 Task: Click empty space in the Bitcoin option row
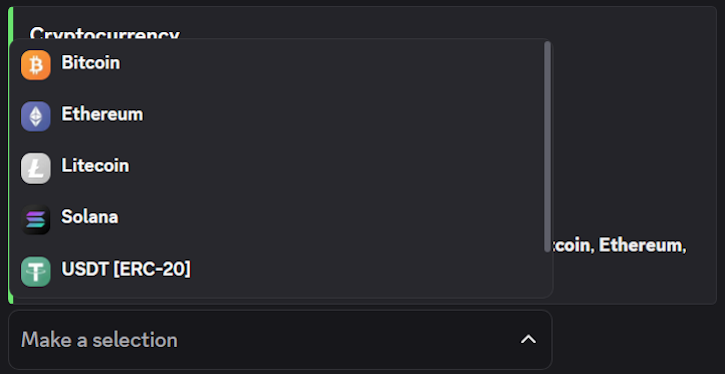coord(324,65)
